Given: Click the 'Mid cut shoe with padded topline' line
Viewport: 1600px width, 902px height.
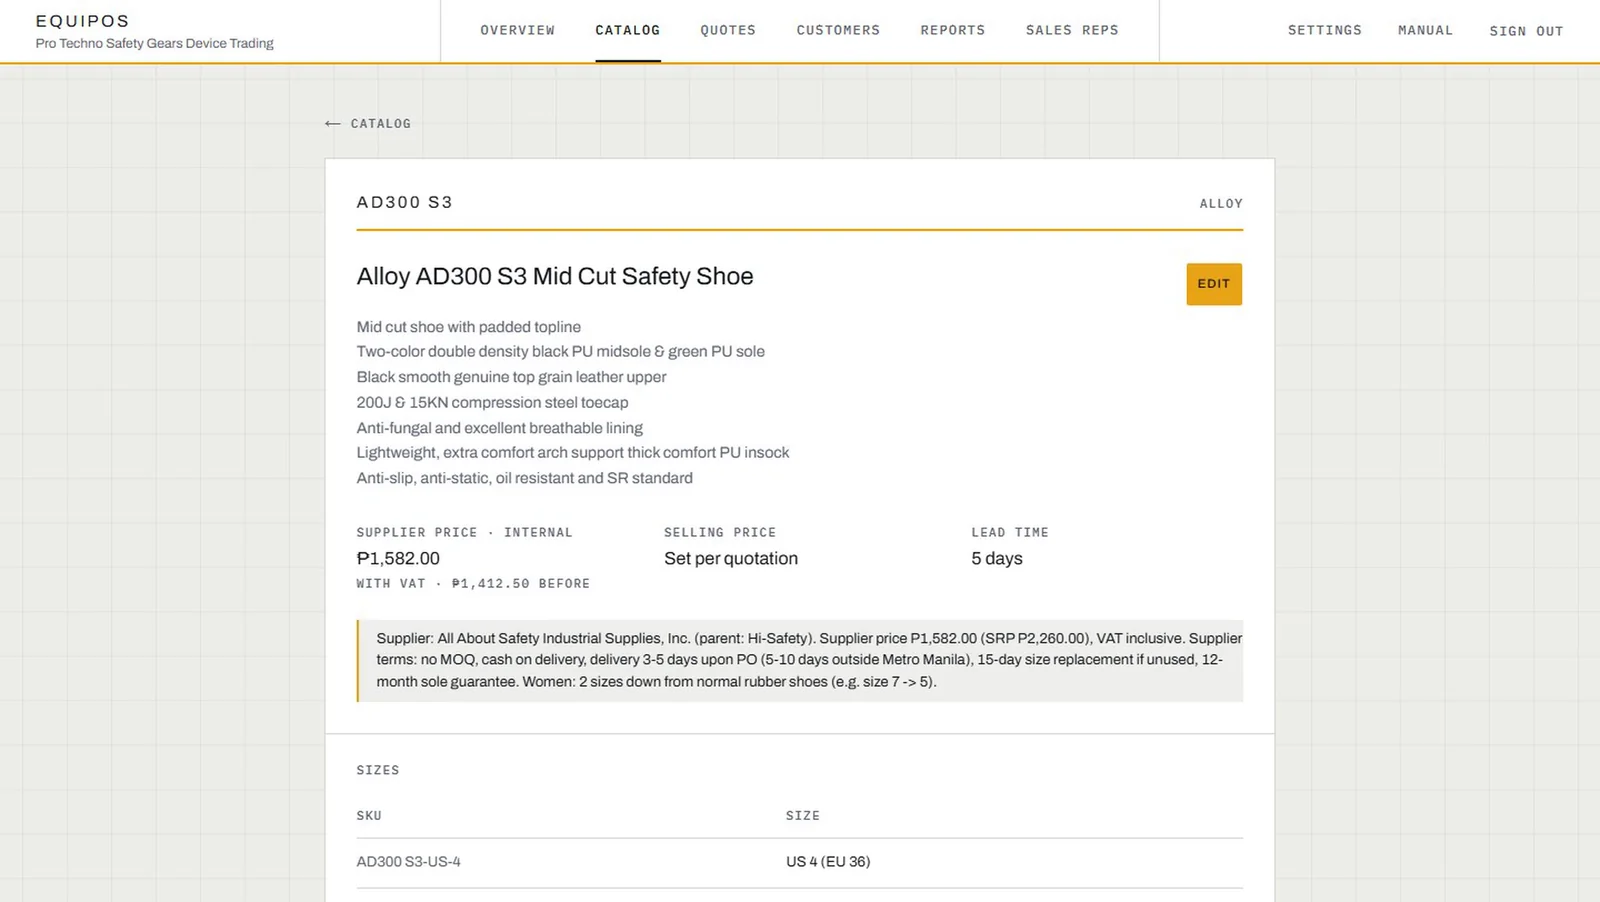Looking at the screenshot, I should (469, 327).
